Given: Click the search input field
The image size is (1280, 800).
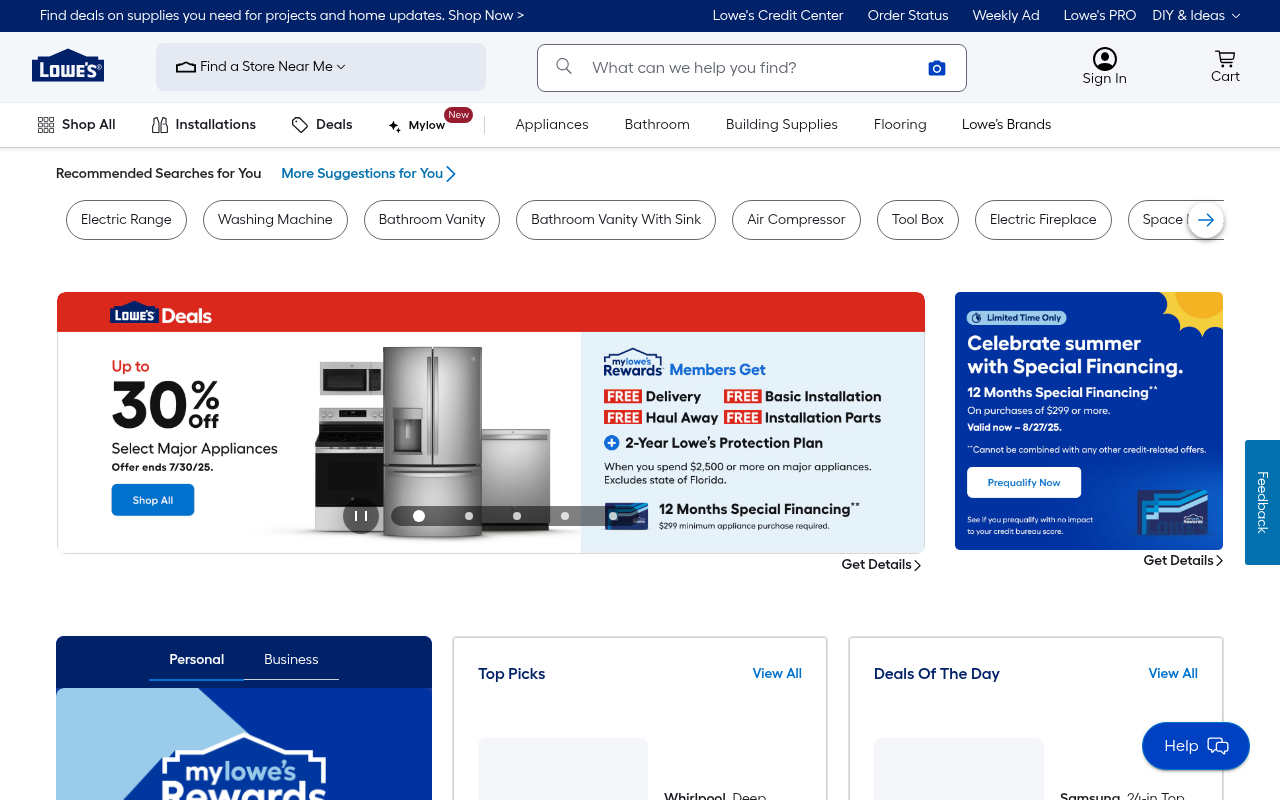Looking at the screenshot, I should (x=752, y=68).
